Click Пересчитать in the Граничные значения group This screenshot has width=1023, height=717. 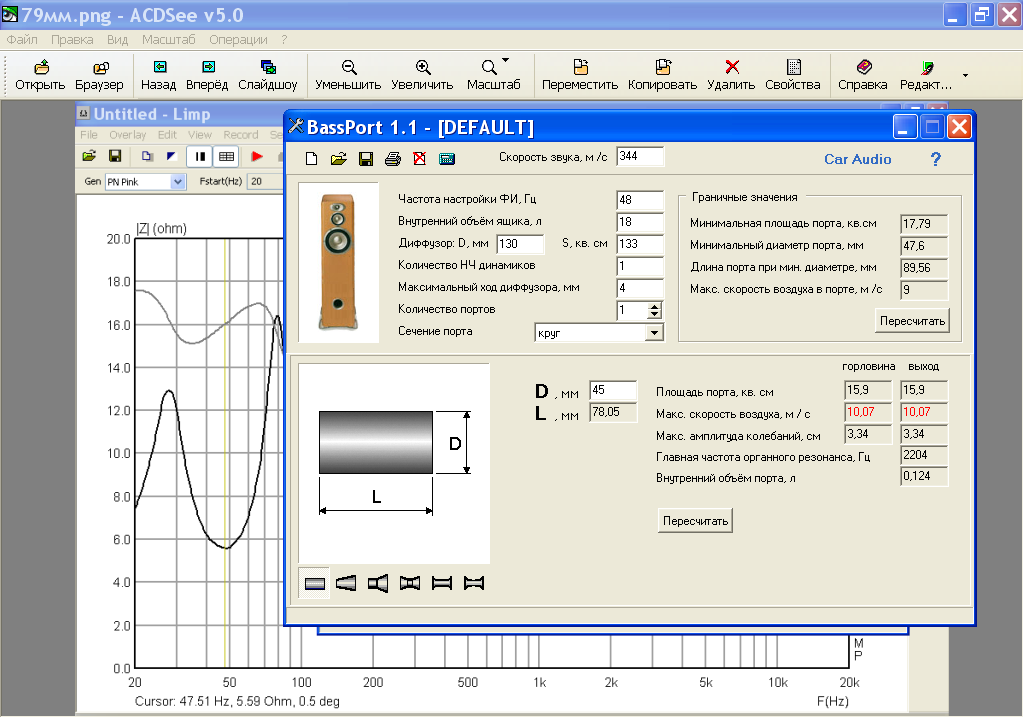(x=912, y=321)
